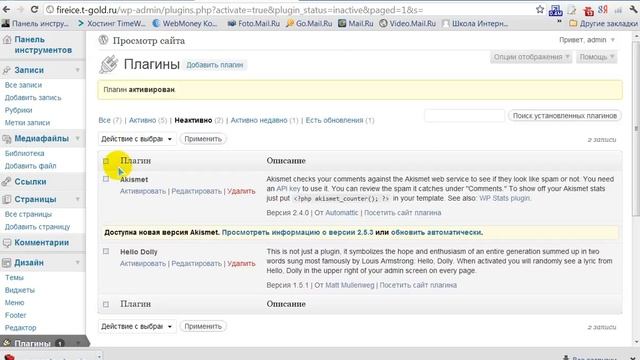Click the Страницы page icon

[7, 200]
